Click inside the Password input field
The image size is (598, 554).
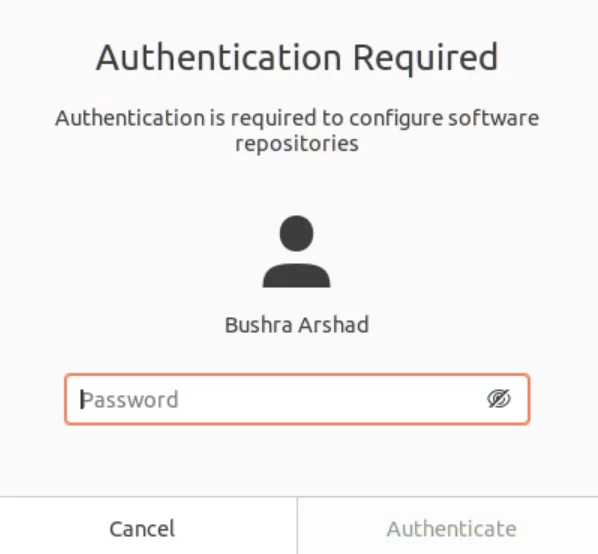[x=297, y=399]
